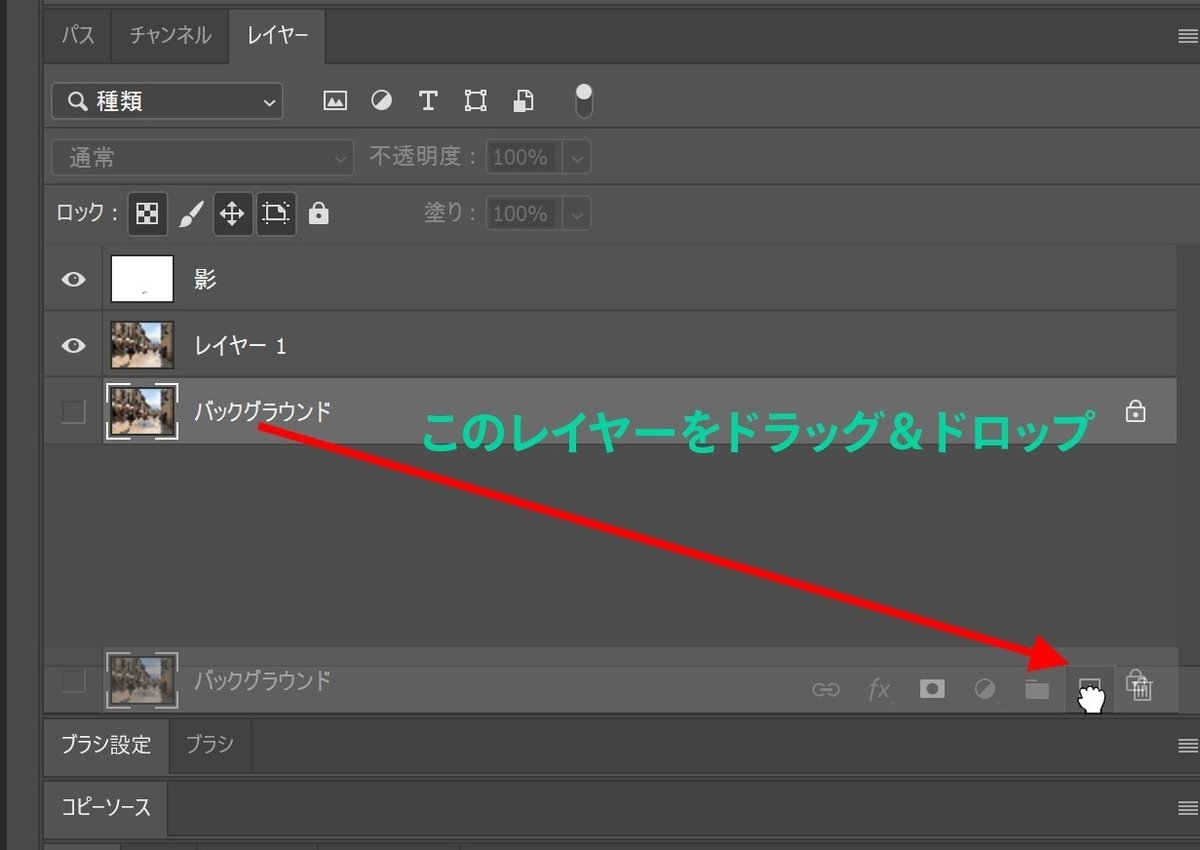Image resolution: width=1200 pixels, height=850 pixels.
Task: Create a new fill or adjustment layer
Action: pos(985,689)
